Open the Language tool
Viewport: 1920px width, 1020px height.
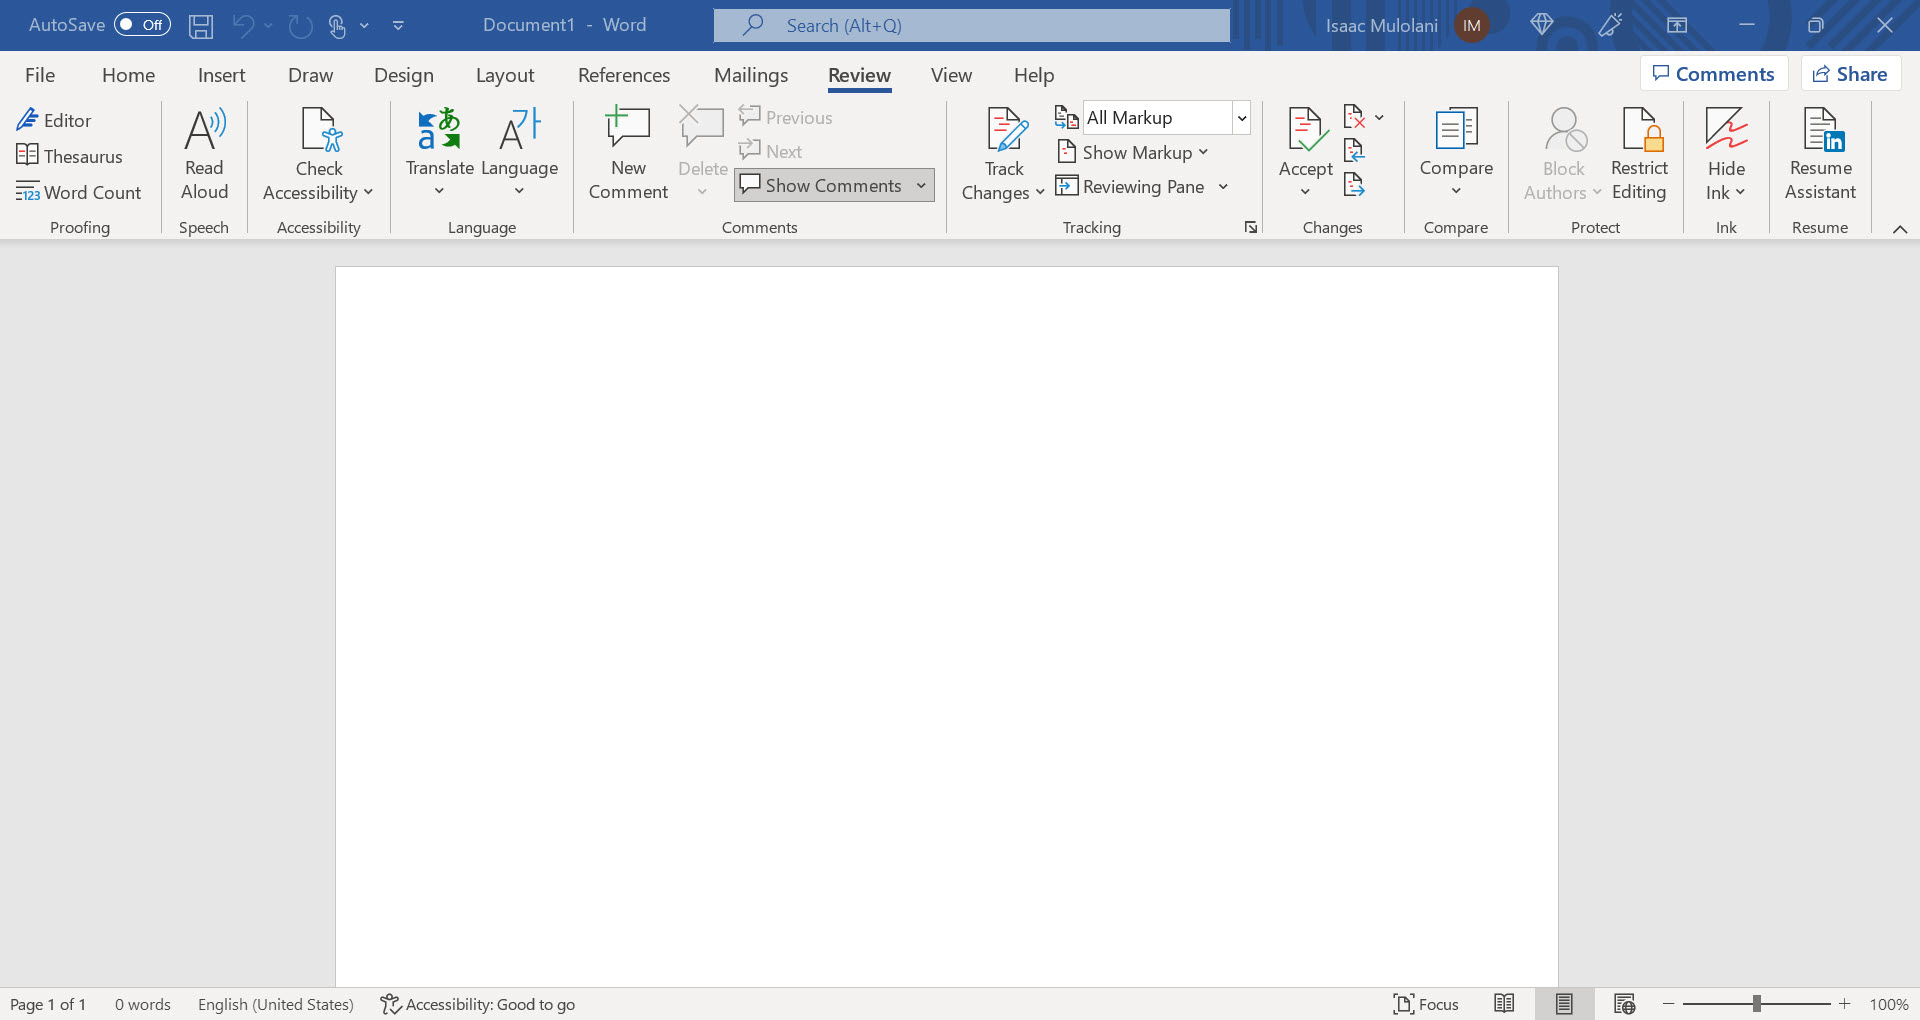pos(519,152)
